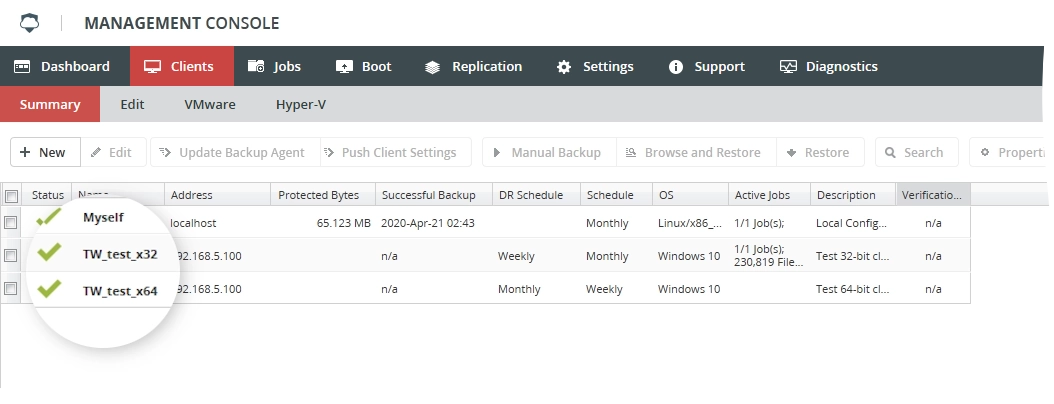Open the Support info section
This screenshot has width=1054, height=404.
click(706, 67)
